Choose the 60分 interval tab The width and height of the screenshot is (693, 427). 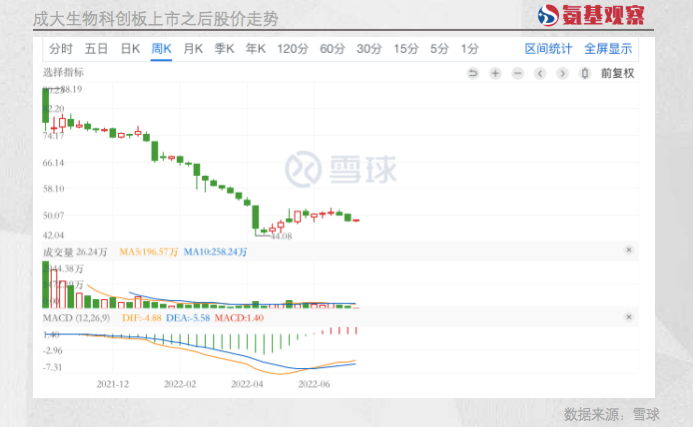click(332, 48)
